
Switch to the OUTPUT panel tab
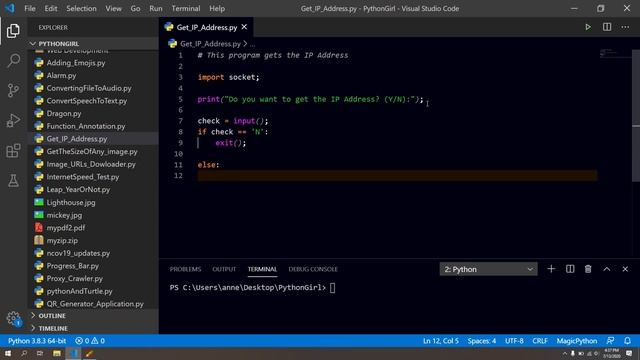tap(224, 269)
